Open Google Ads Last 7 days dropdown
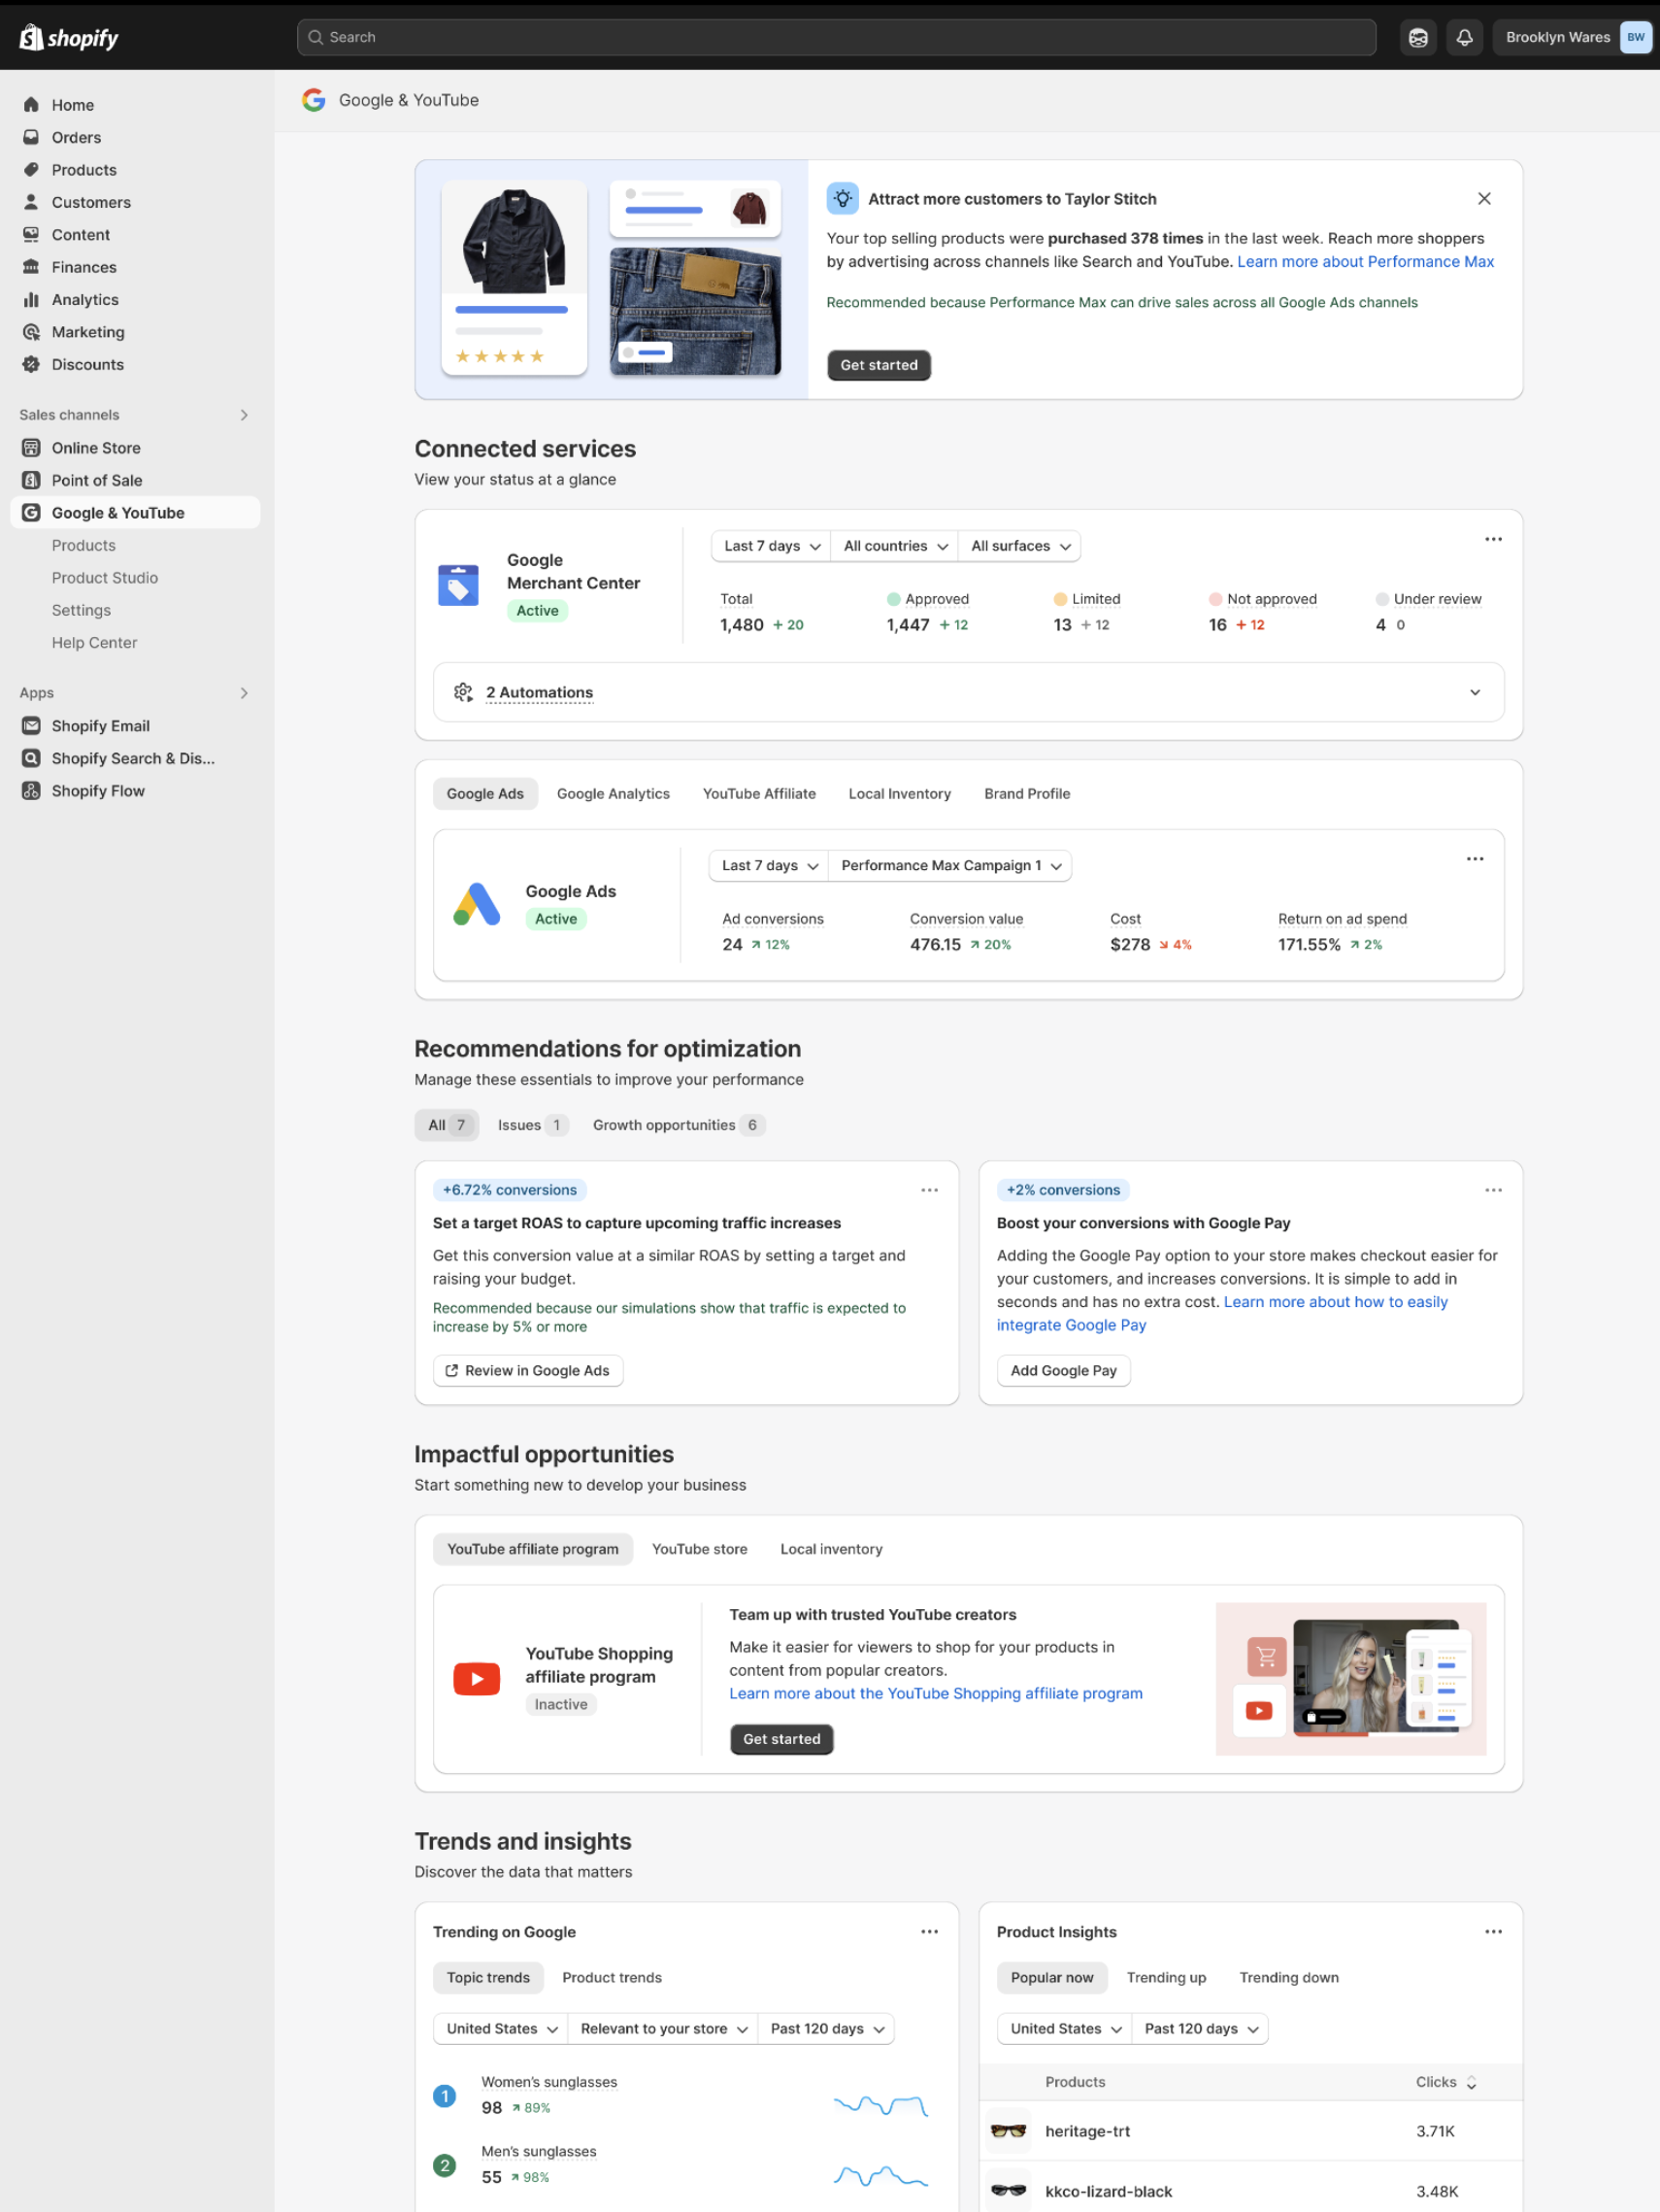1660x2212 pixels. (769, 866)
